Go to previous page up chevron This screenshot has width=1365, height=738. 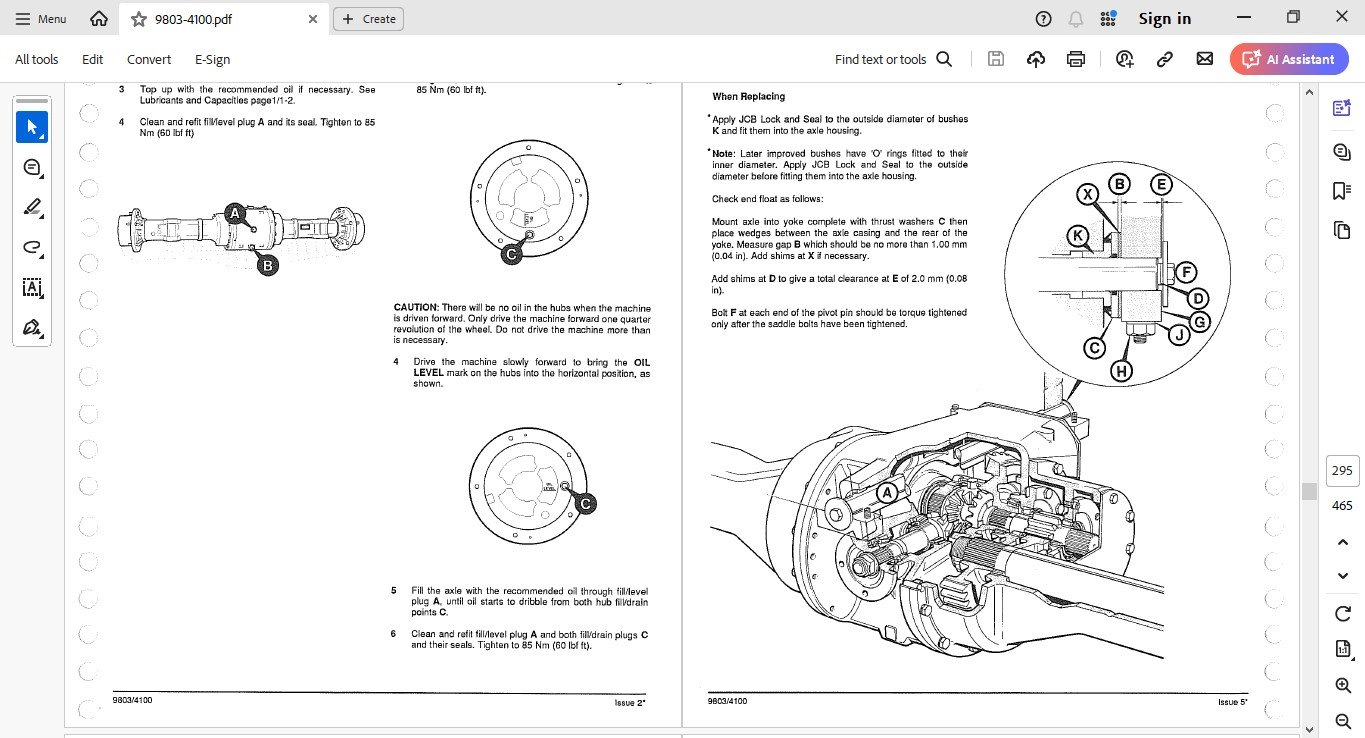1343,542
